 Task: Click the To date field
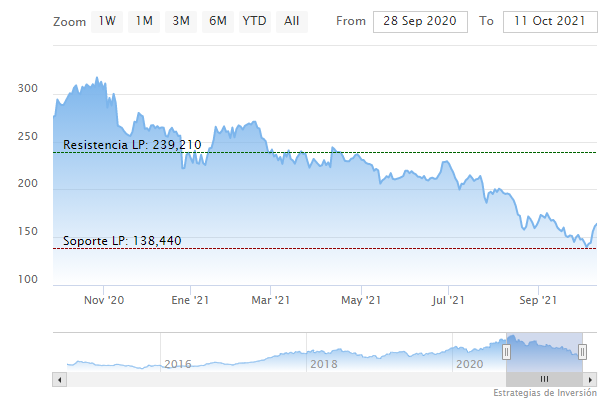click(x=547, y=21)
